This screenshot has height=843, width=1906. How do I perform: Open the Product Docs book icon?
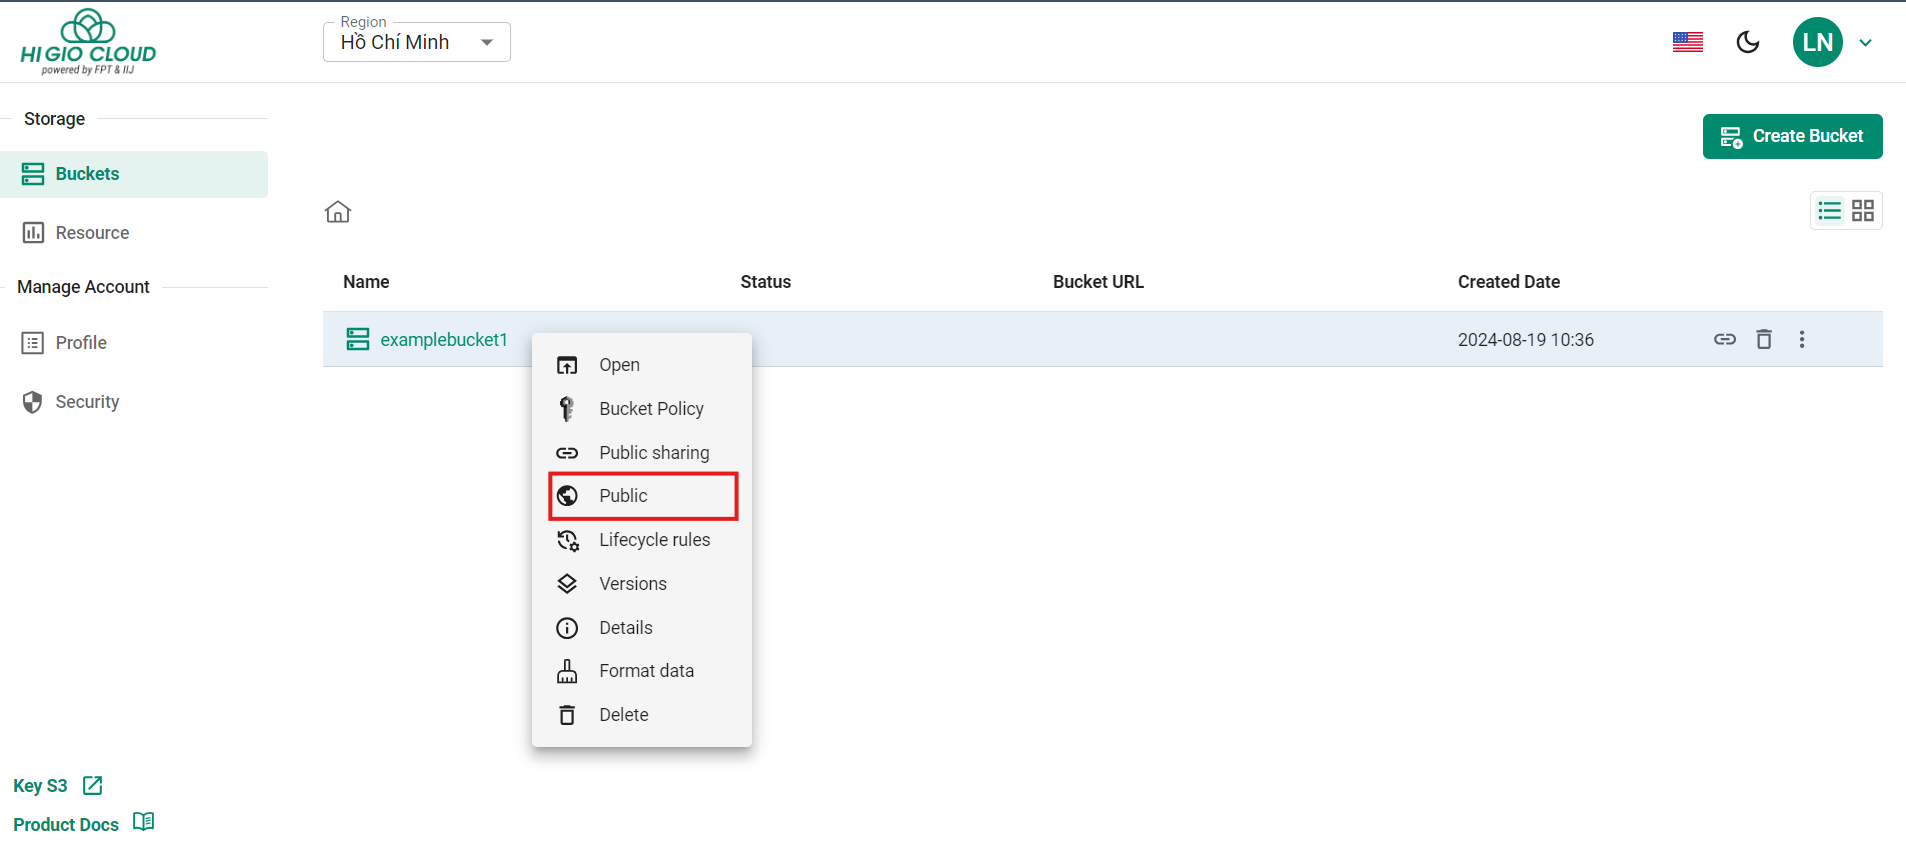click(144, 822)
